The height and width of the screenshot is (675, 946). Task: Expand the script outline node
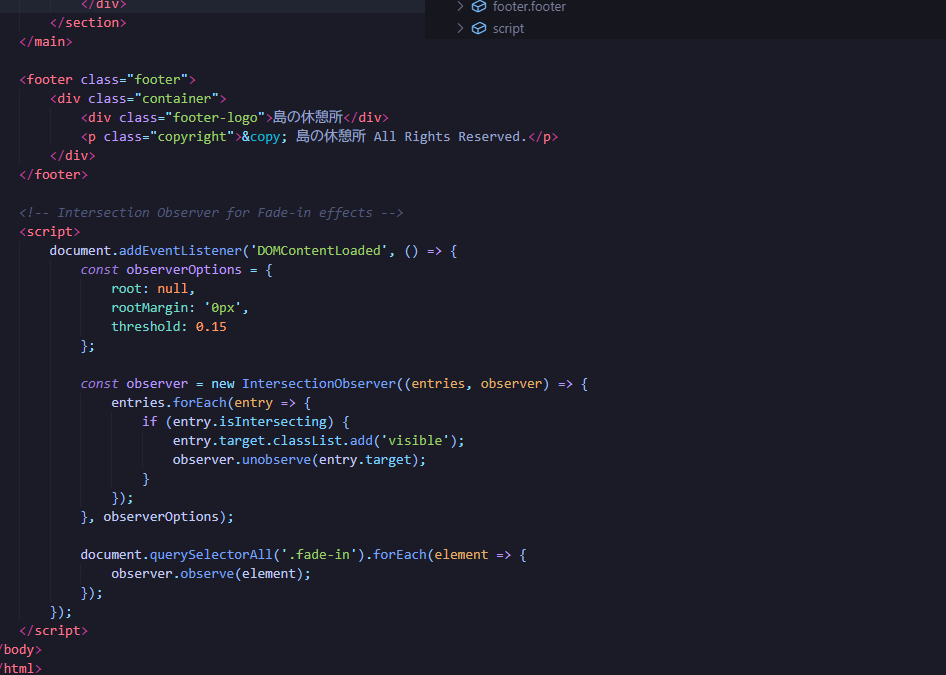point(460,29)
